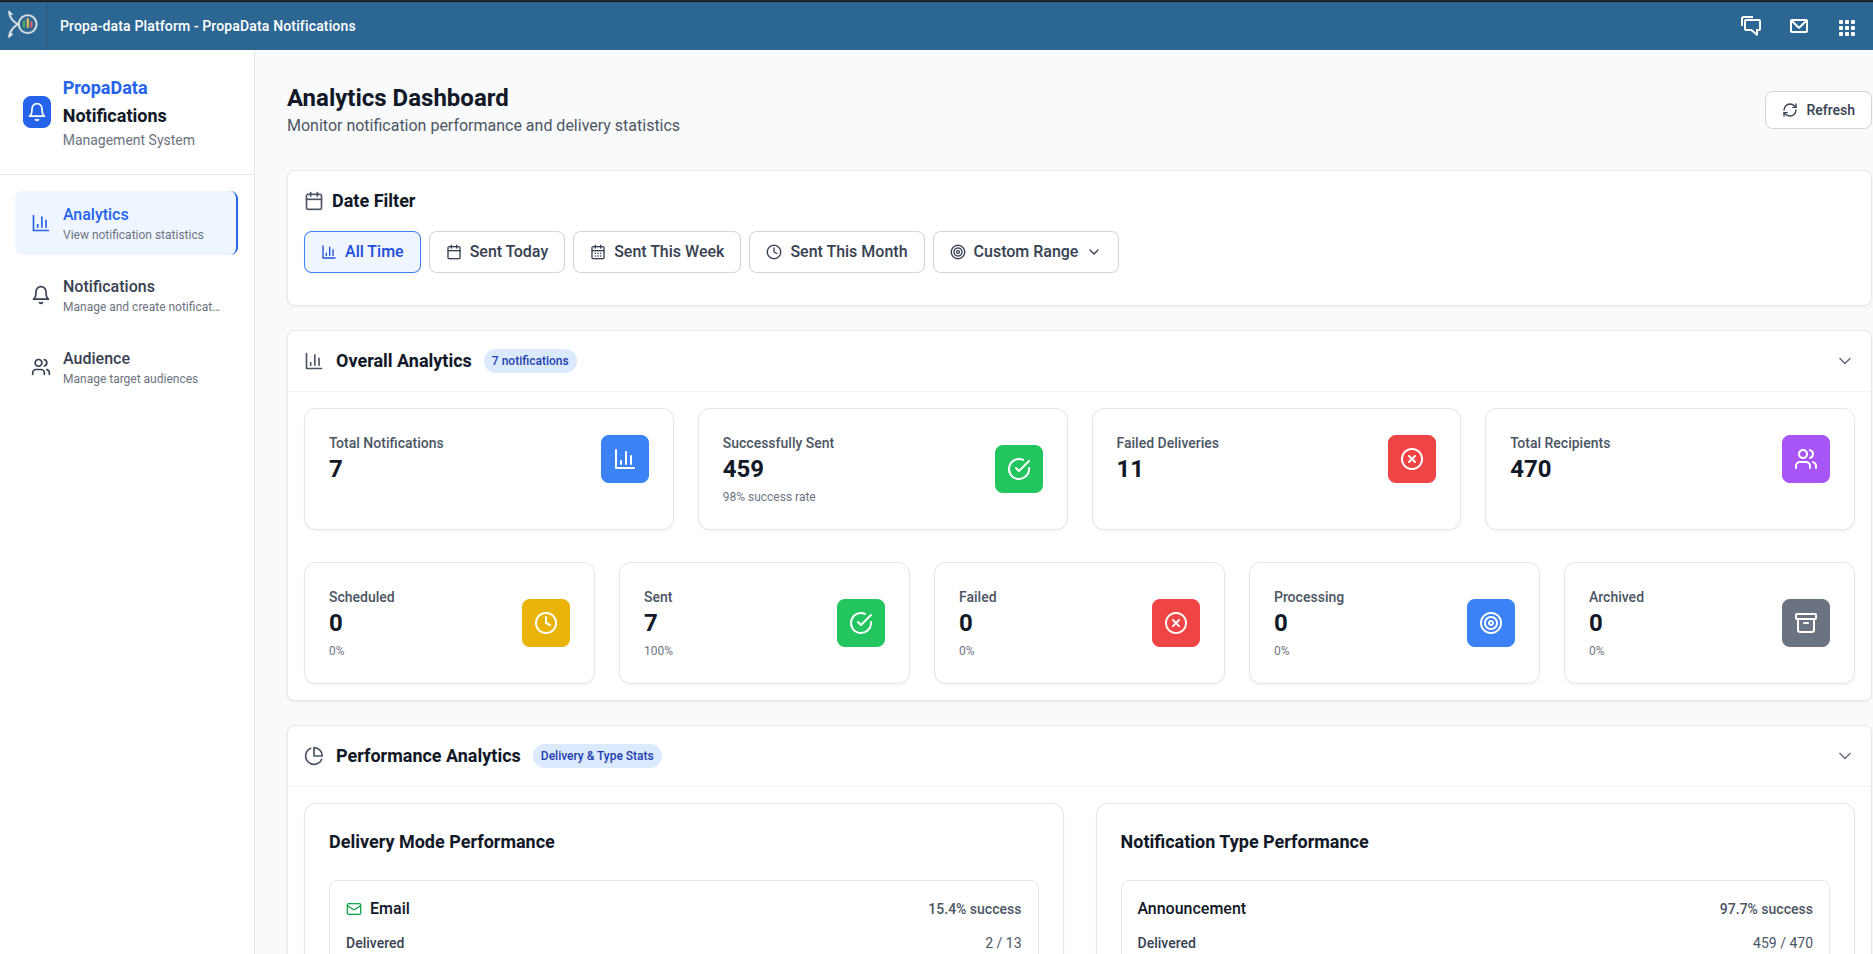Open the Custom Range dropdown
The image size is (1873, 954).
point(1025,252)
